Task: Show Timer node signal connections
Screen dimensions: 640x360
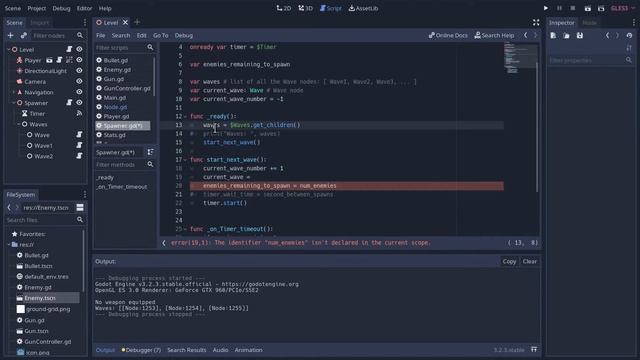Action: point(79,113)
